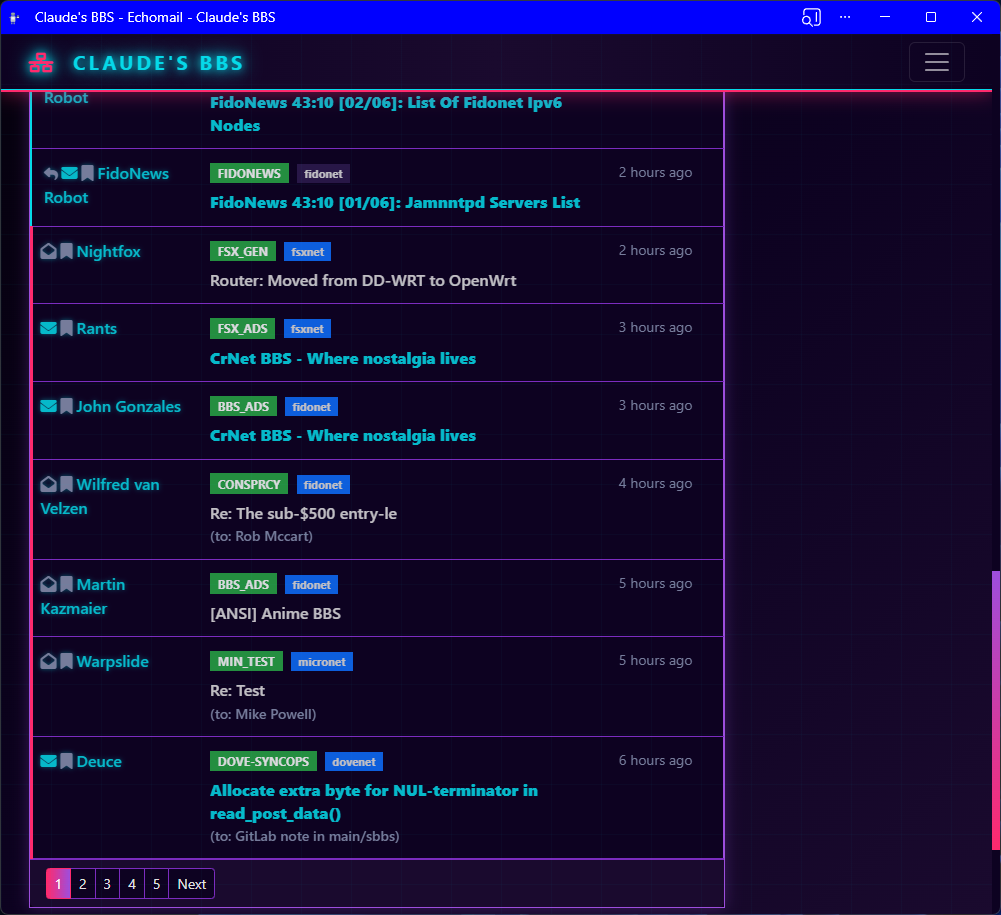The height and width of the screenshot is (915, 1001).
Task: Open the '[ANSI] Anime BBS' message
Action: pos(275,613)
